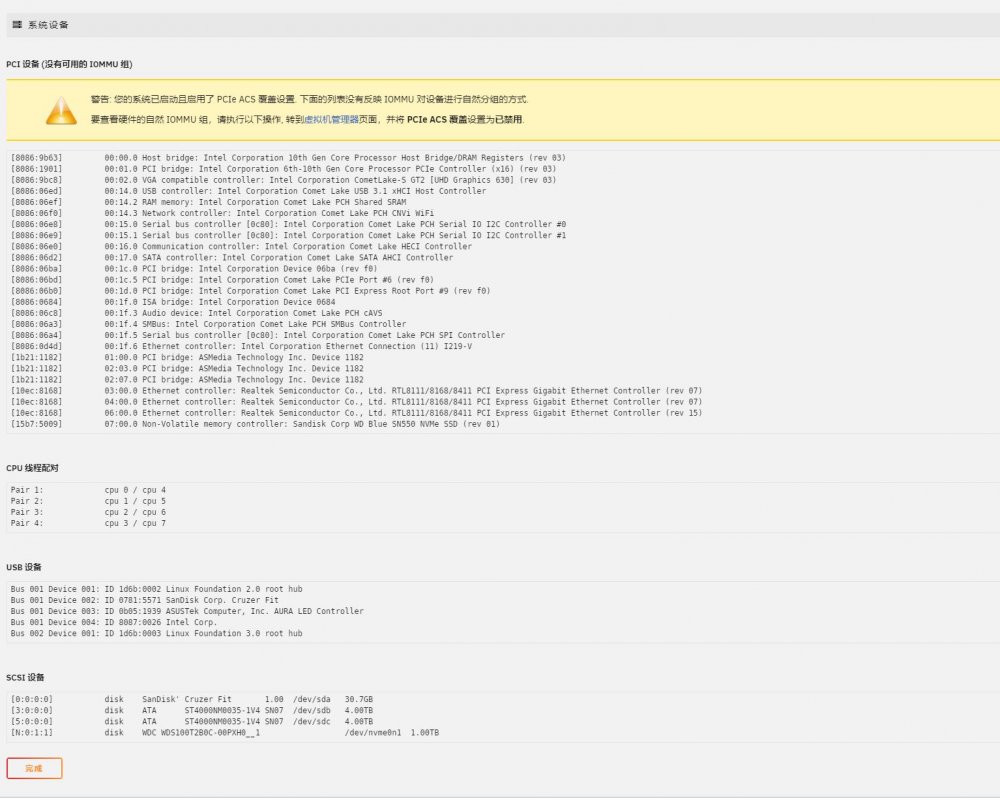Select the 00:1f.4 SMBus Controller row

tap(209, 324)
